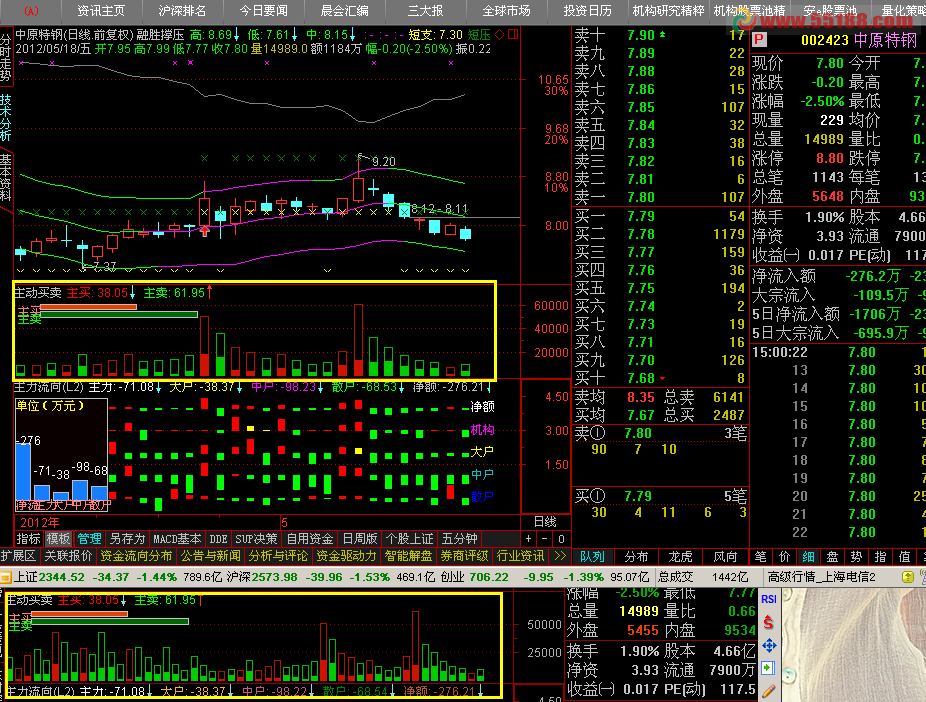Click the red S arrow icon
926x702 pixels.
[x=768, y=622]
